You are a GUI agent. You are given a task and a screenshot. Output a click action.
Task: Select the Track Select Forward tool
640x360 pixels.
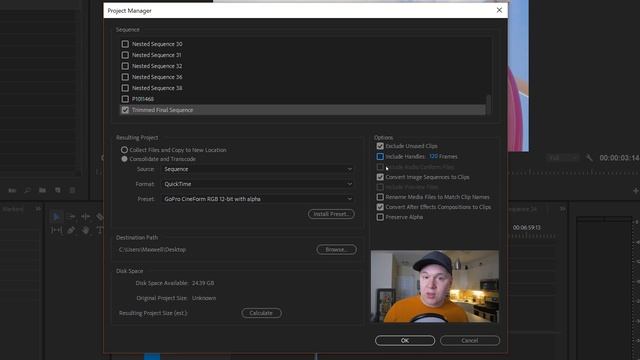[71, 216]
